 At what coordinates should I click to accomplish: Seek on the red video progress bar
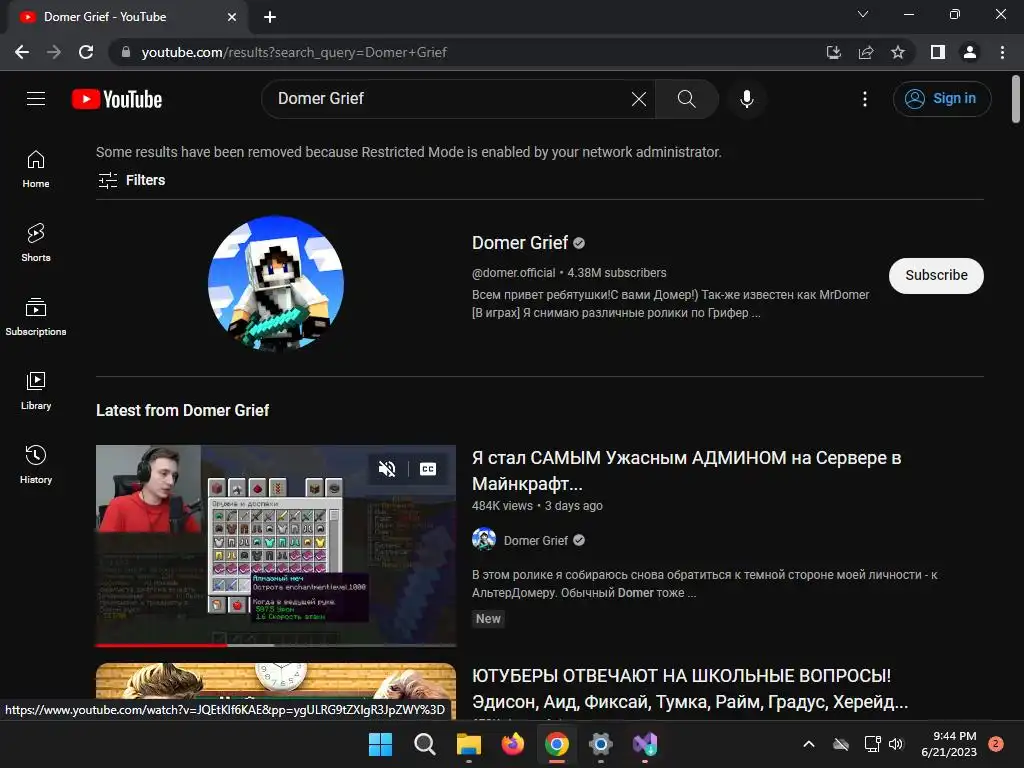point(276,645)
